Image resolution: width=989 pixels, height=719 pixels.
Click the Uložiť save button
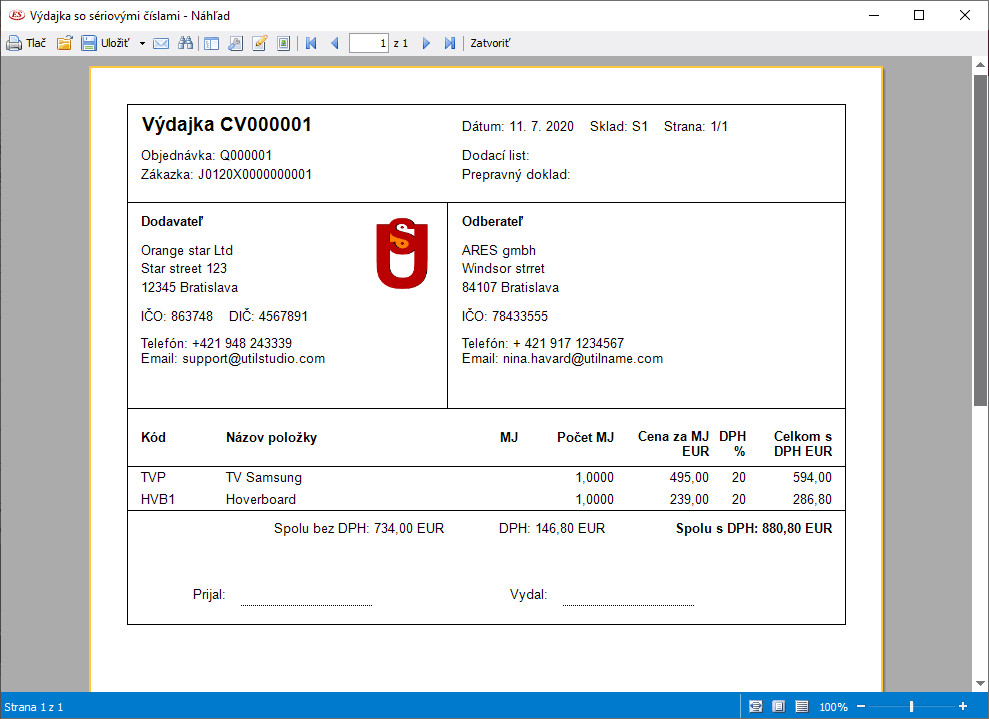coord(106,43)
